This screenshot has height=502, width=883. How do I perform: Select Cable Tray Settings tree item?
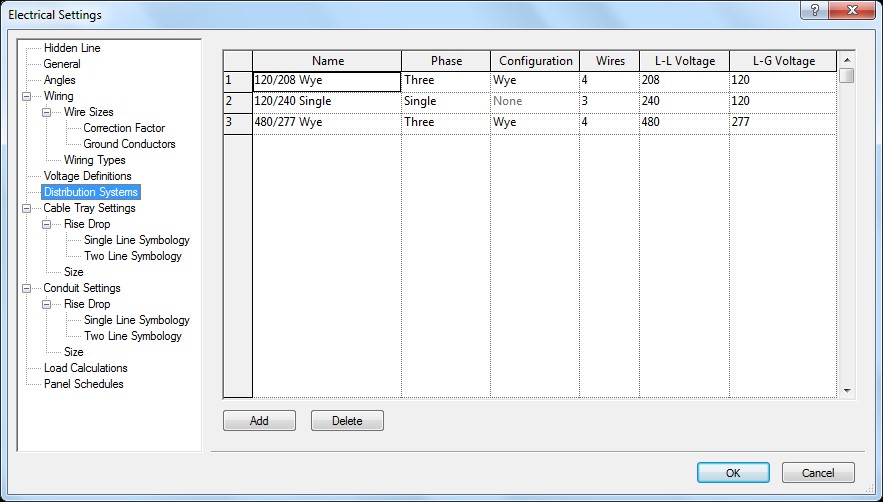90,208
